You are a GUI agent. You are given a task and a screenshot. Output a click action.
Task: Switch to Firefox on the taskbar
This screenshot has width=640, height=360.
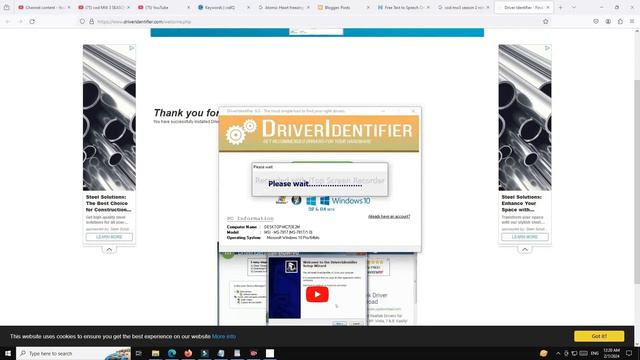click(x=188, y=353)
